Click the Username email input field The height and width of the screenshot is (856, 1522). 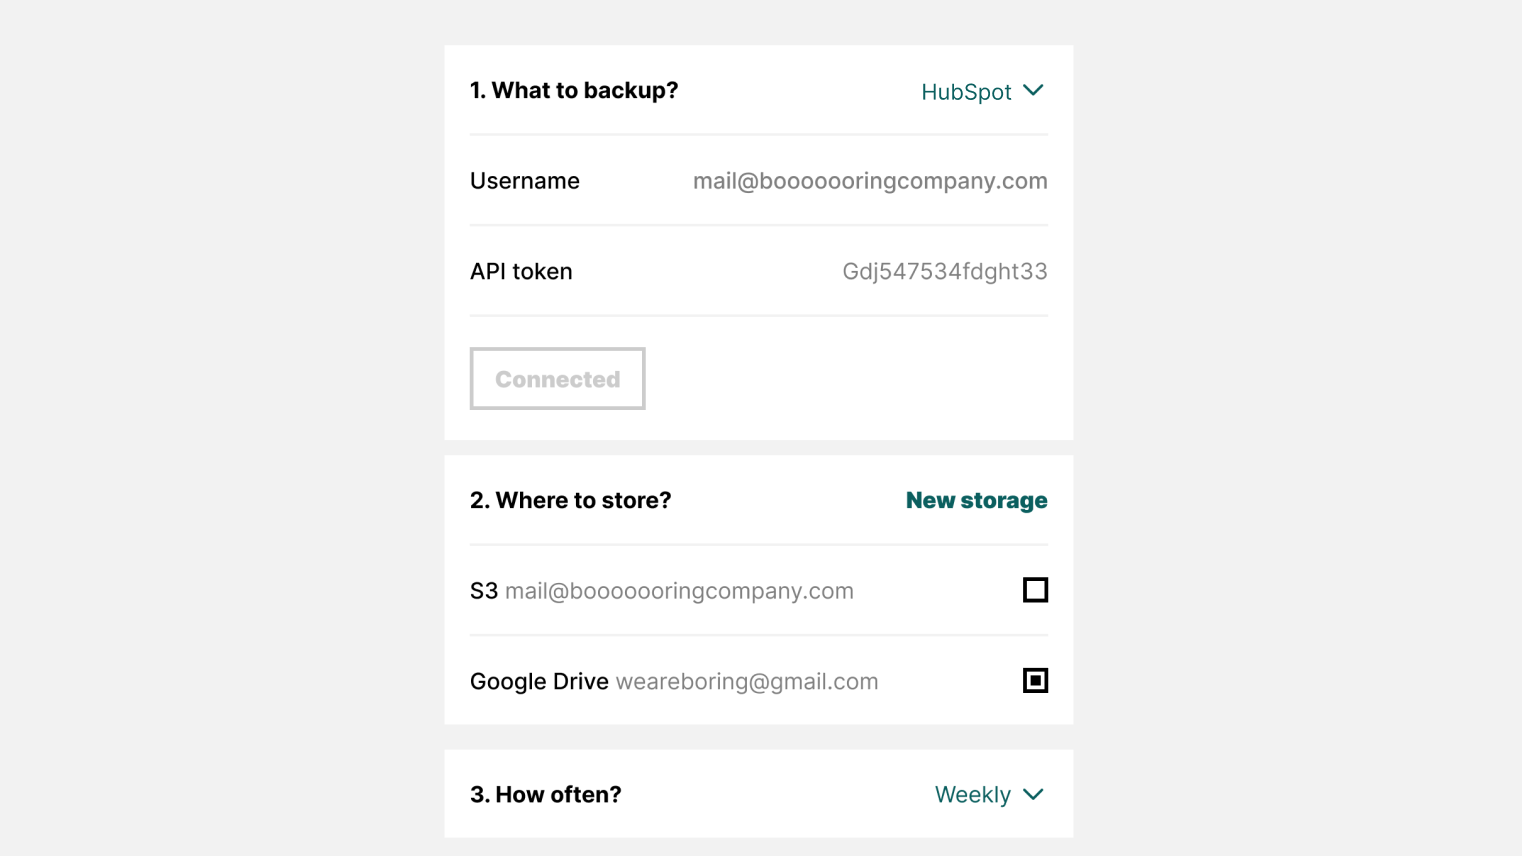tap(869, 181)
